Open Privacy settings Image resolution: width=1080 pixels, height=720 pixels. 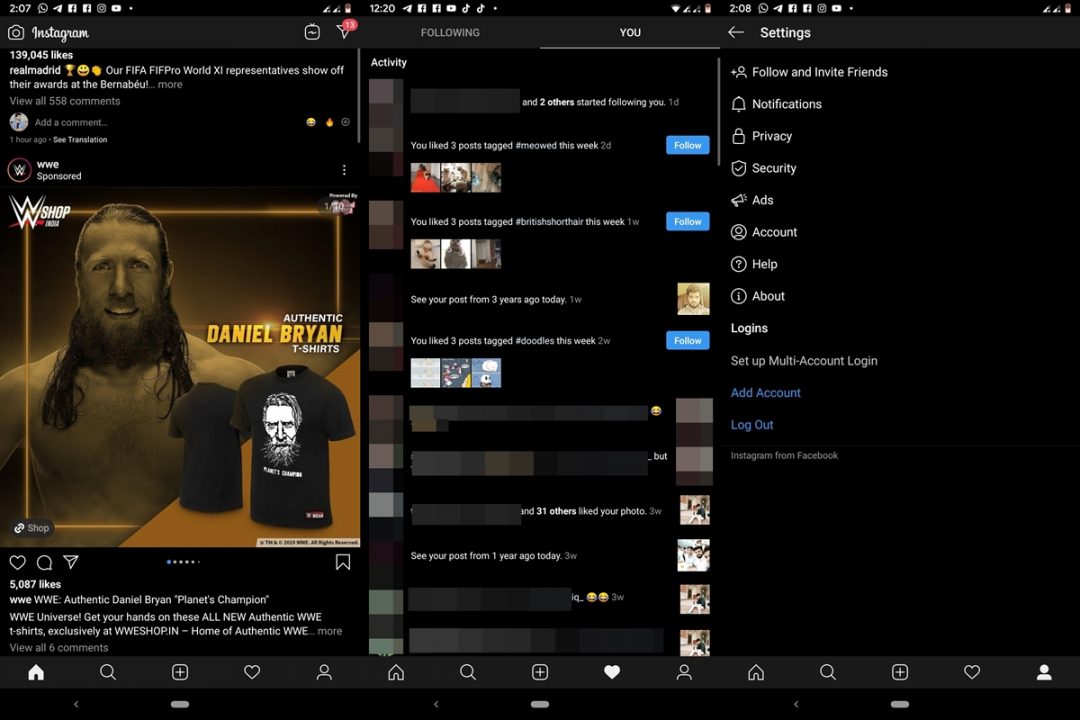click(761, 136)
